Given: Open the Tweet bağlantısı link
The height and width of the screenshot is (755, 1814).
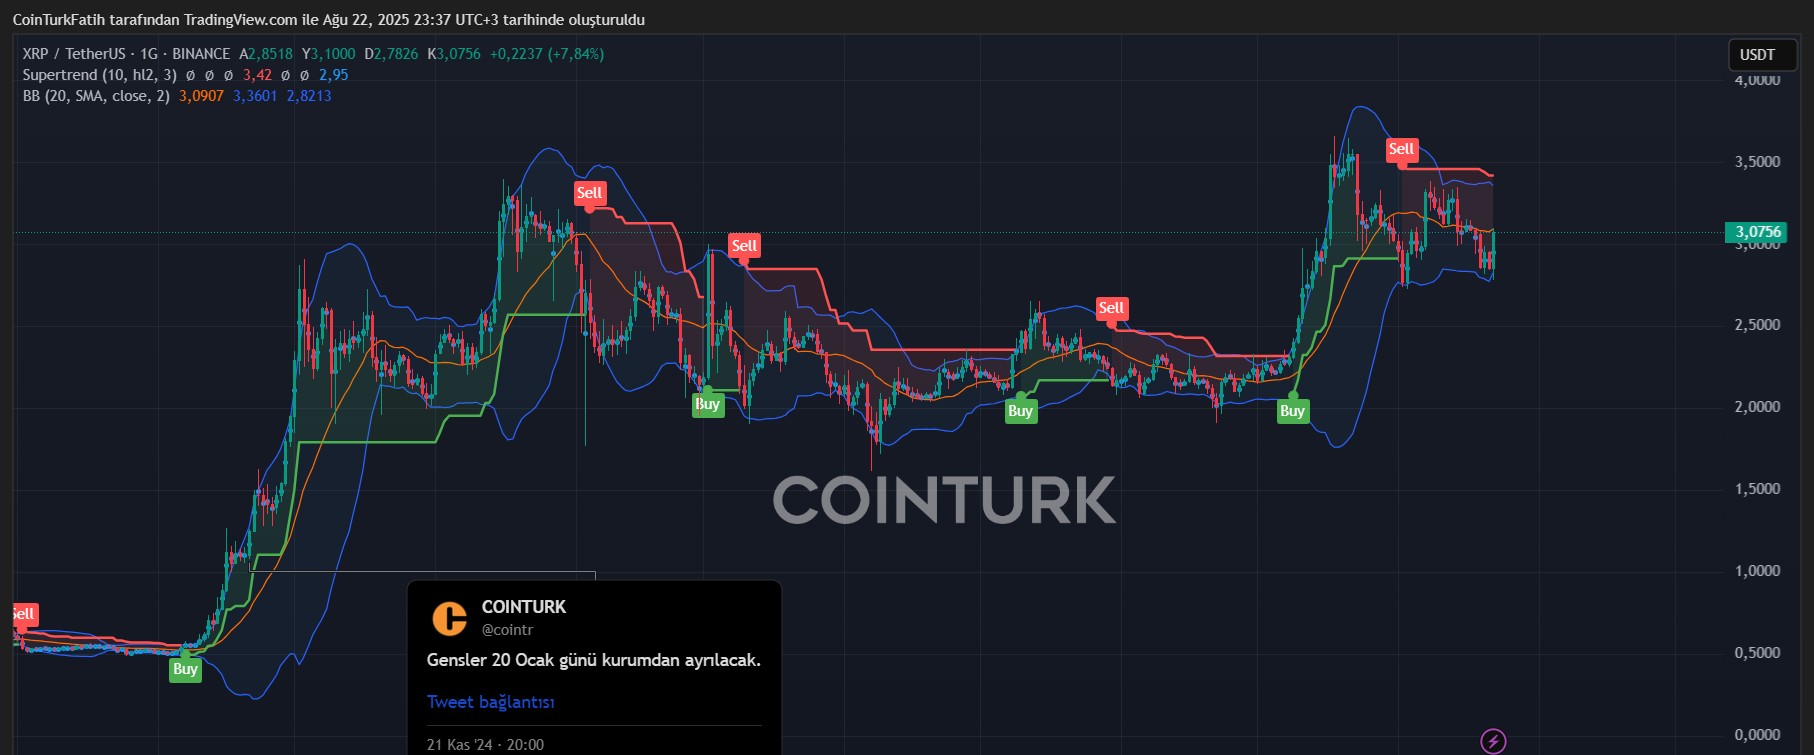Looking at the screenshot, I should click(x=490, y=702).
